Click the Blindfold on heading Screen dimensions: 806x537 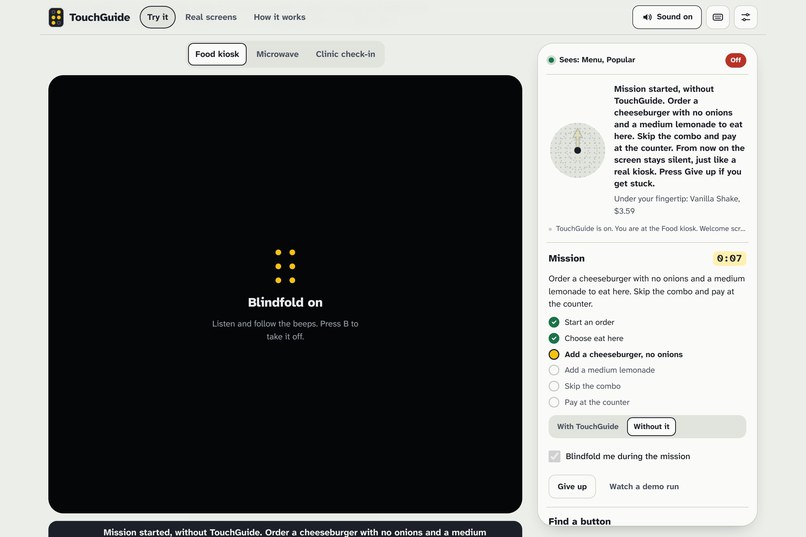285,303
